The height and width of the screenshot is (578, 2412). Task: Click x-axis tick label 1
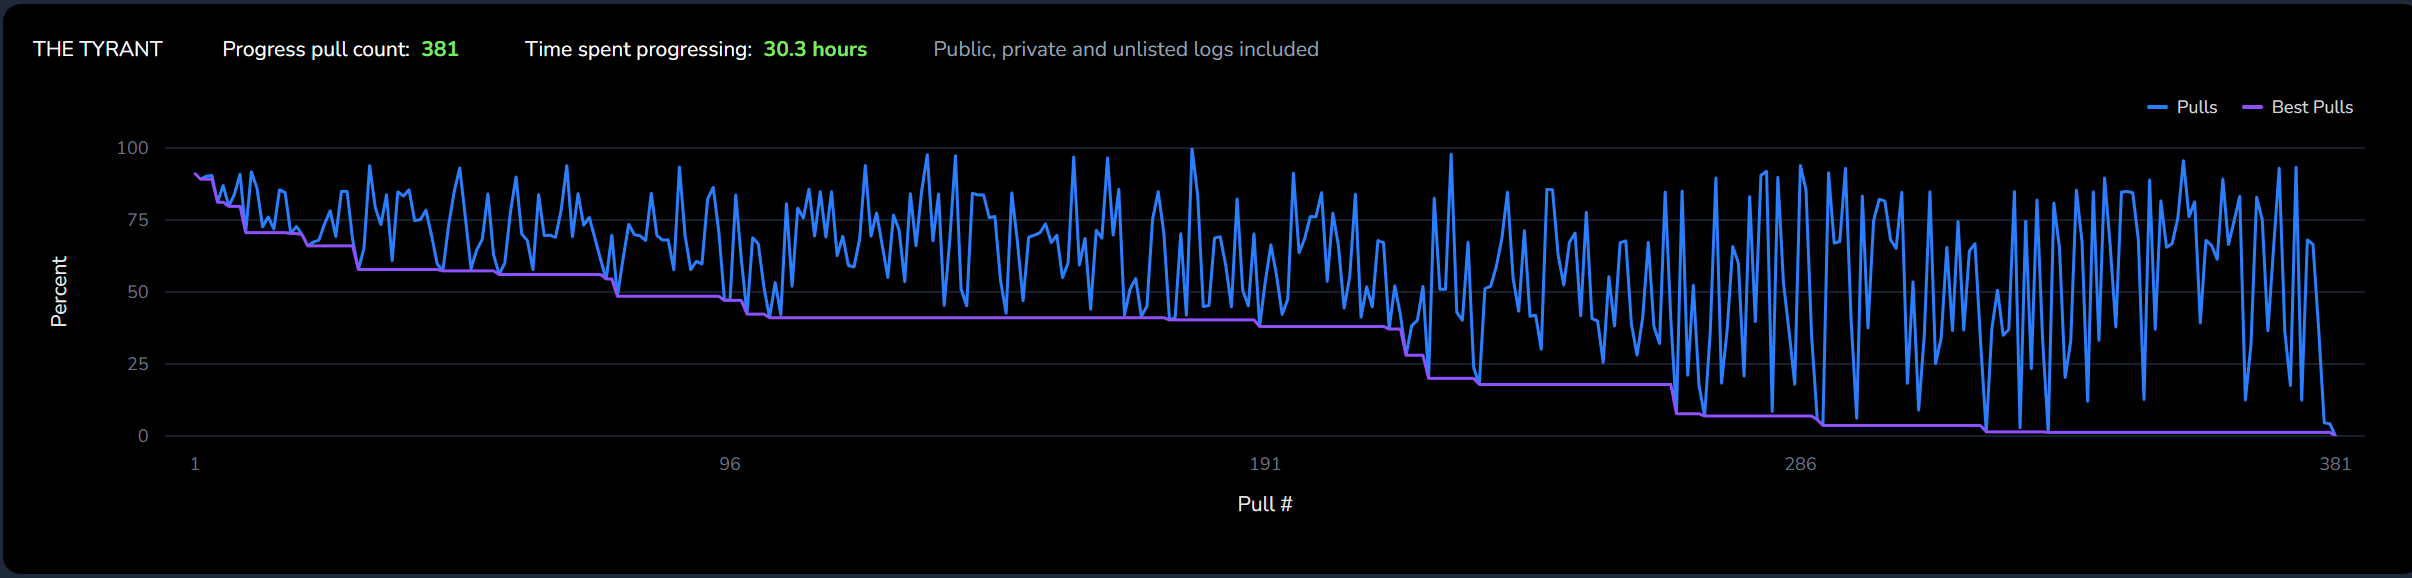(x=195, y=464)
